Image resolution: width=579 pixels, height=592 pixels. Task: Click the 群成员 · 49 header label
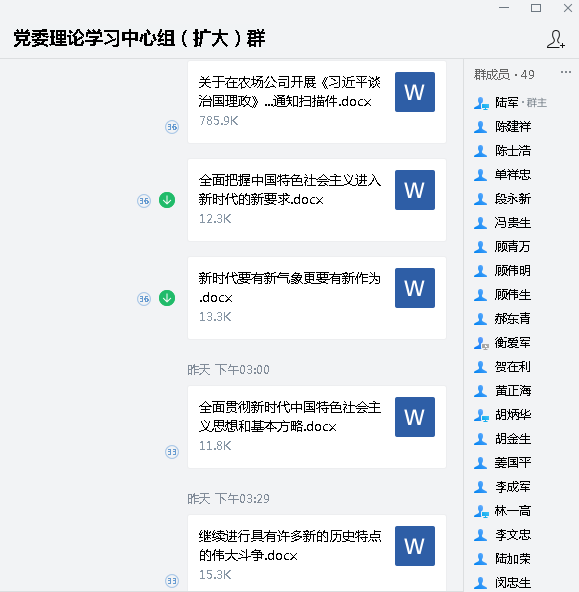point(504,75)
